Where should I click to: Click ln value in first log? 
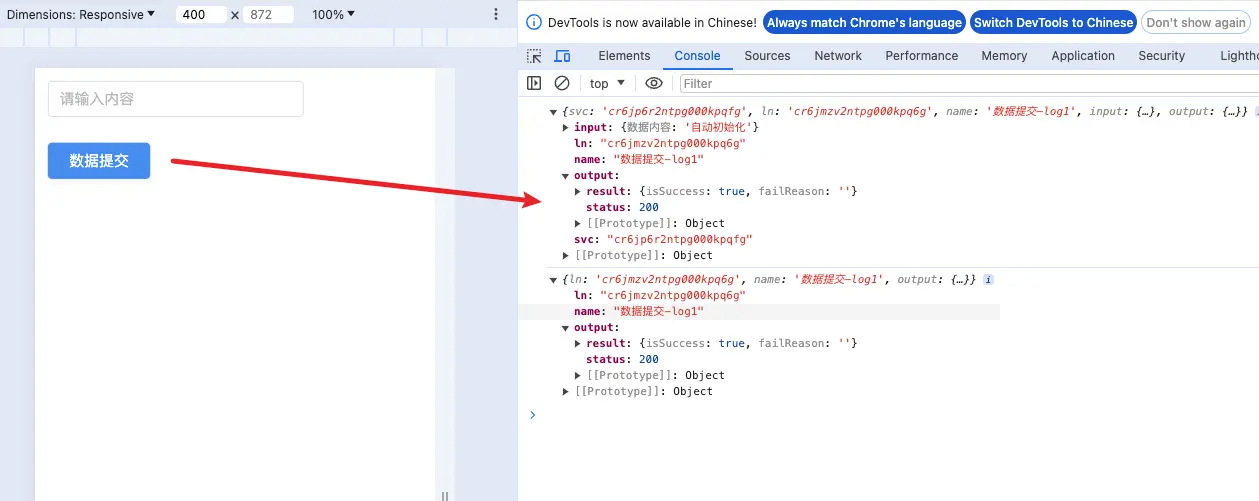pos(673,143)
